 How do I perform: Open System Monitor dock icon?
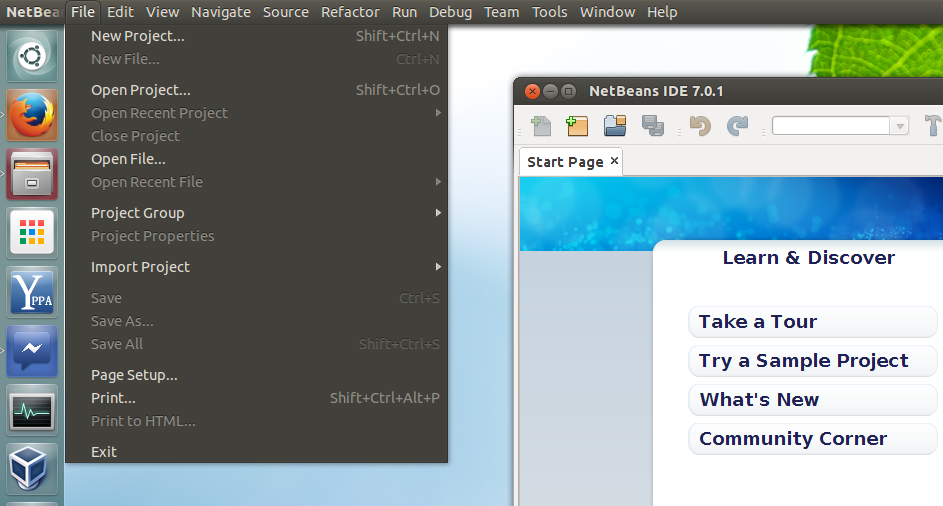coord(32,410)
